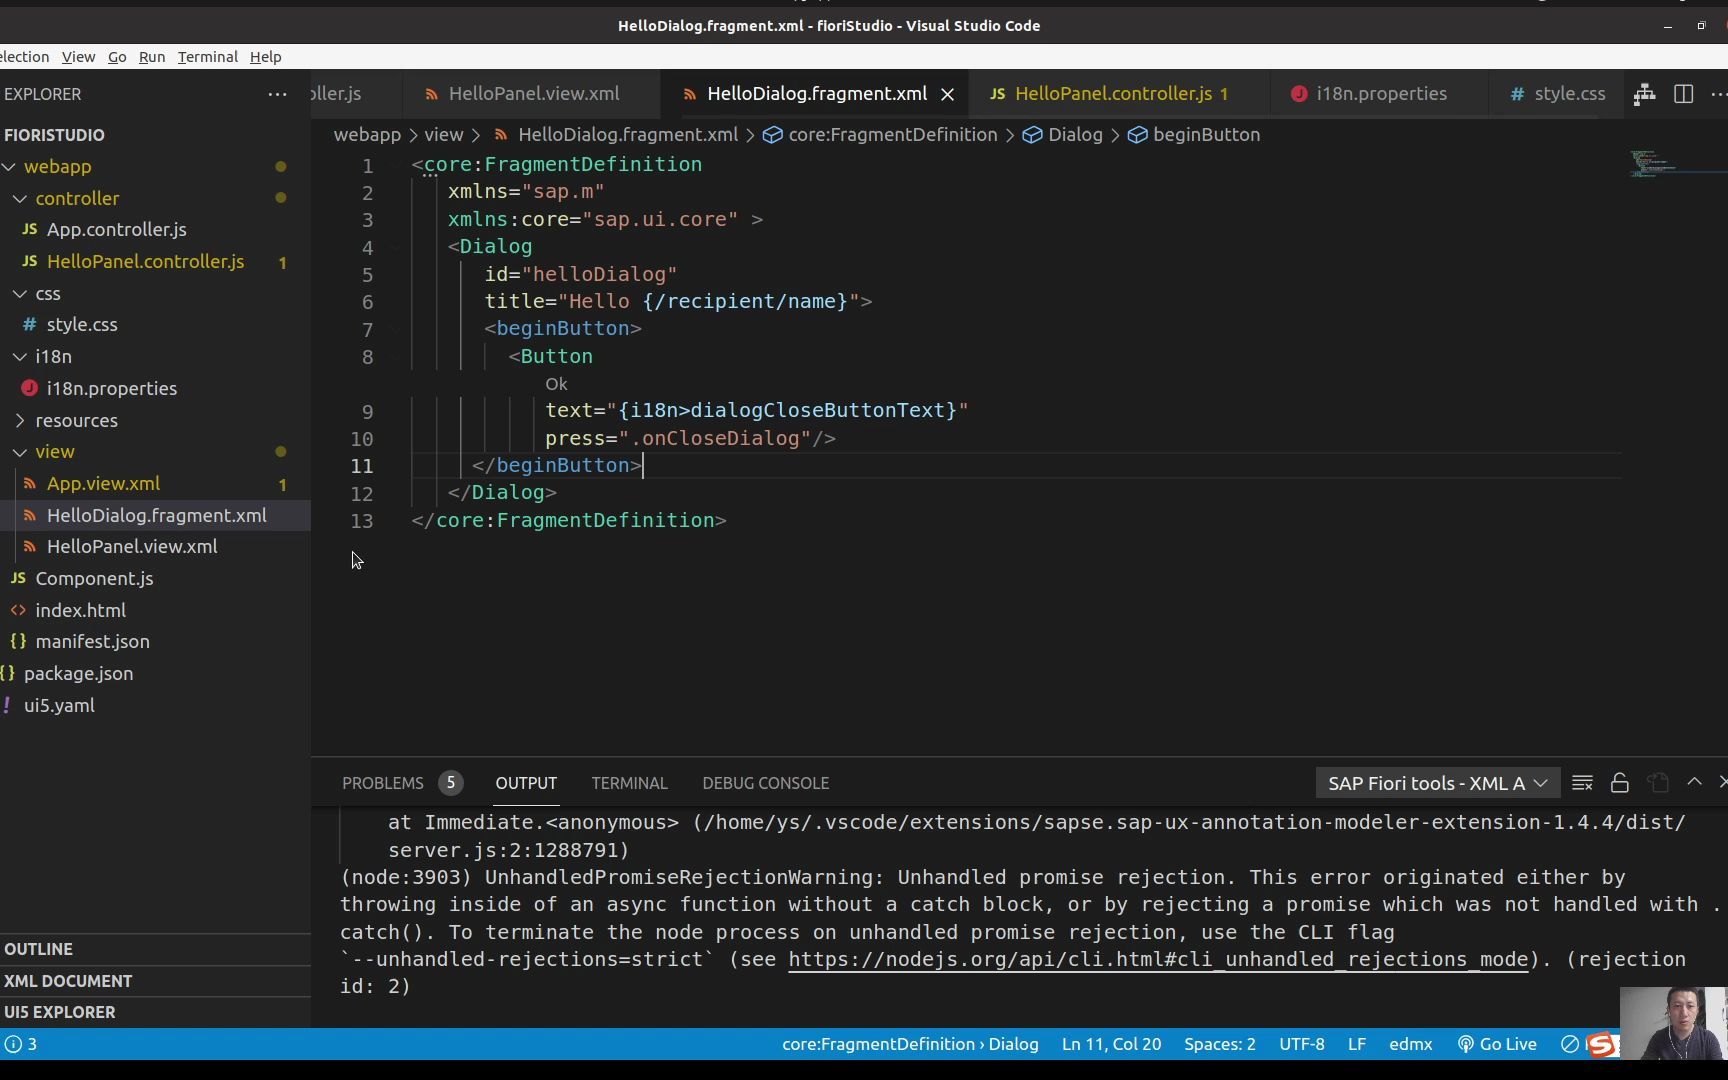Viewport: 1728px width, 1080px height.
Task: Click the status bar XML path core:FragmentDefinition › Dialog
Action: click(910, 1044)
